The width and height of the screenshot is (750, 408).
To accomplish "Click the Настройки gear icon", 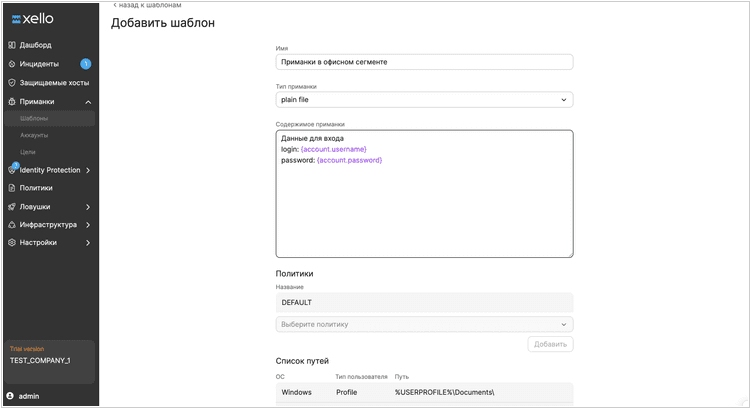I will click(x=12, y=243).
